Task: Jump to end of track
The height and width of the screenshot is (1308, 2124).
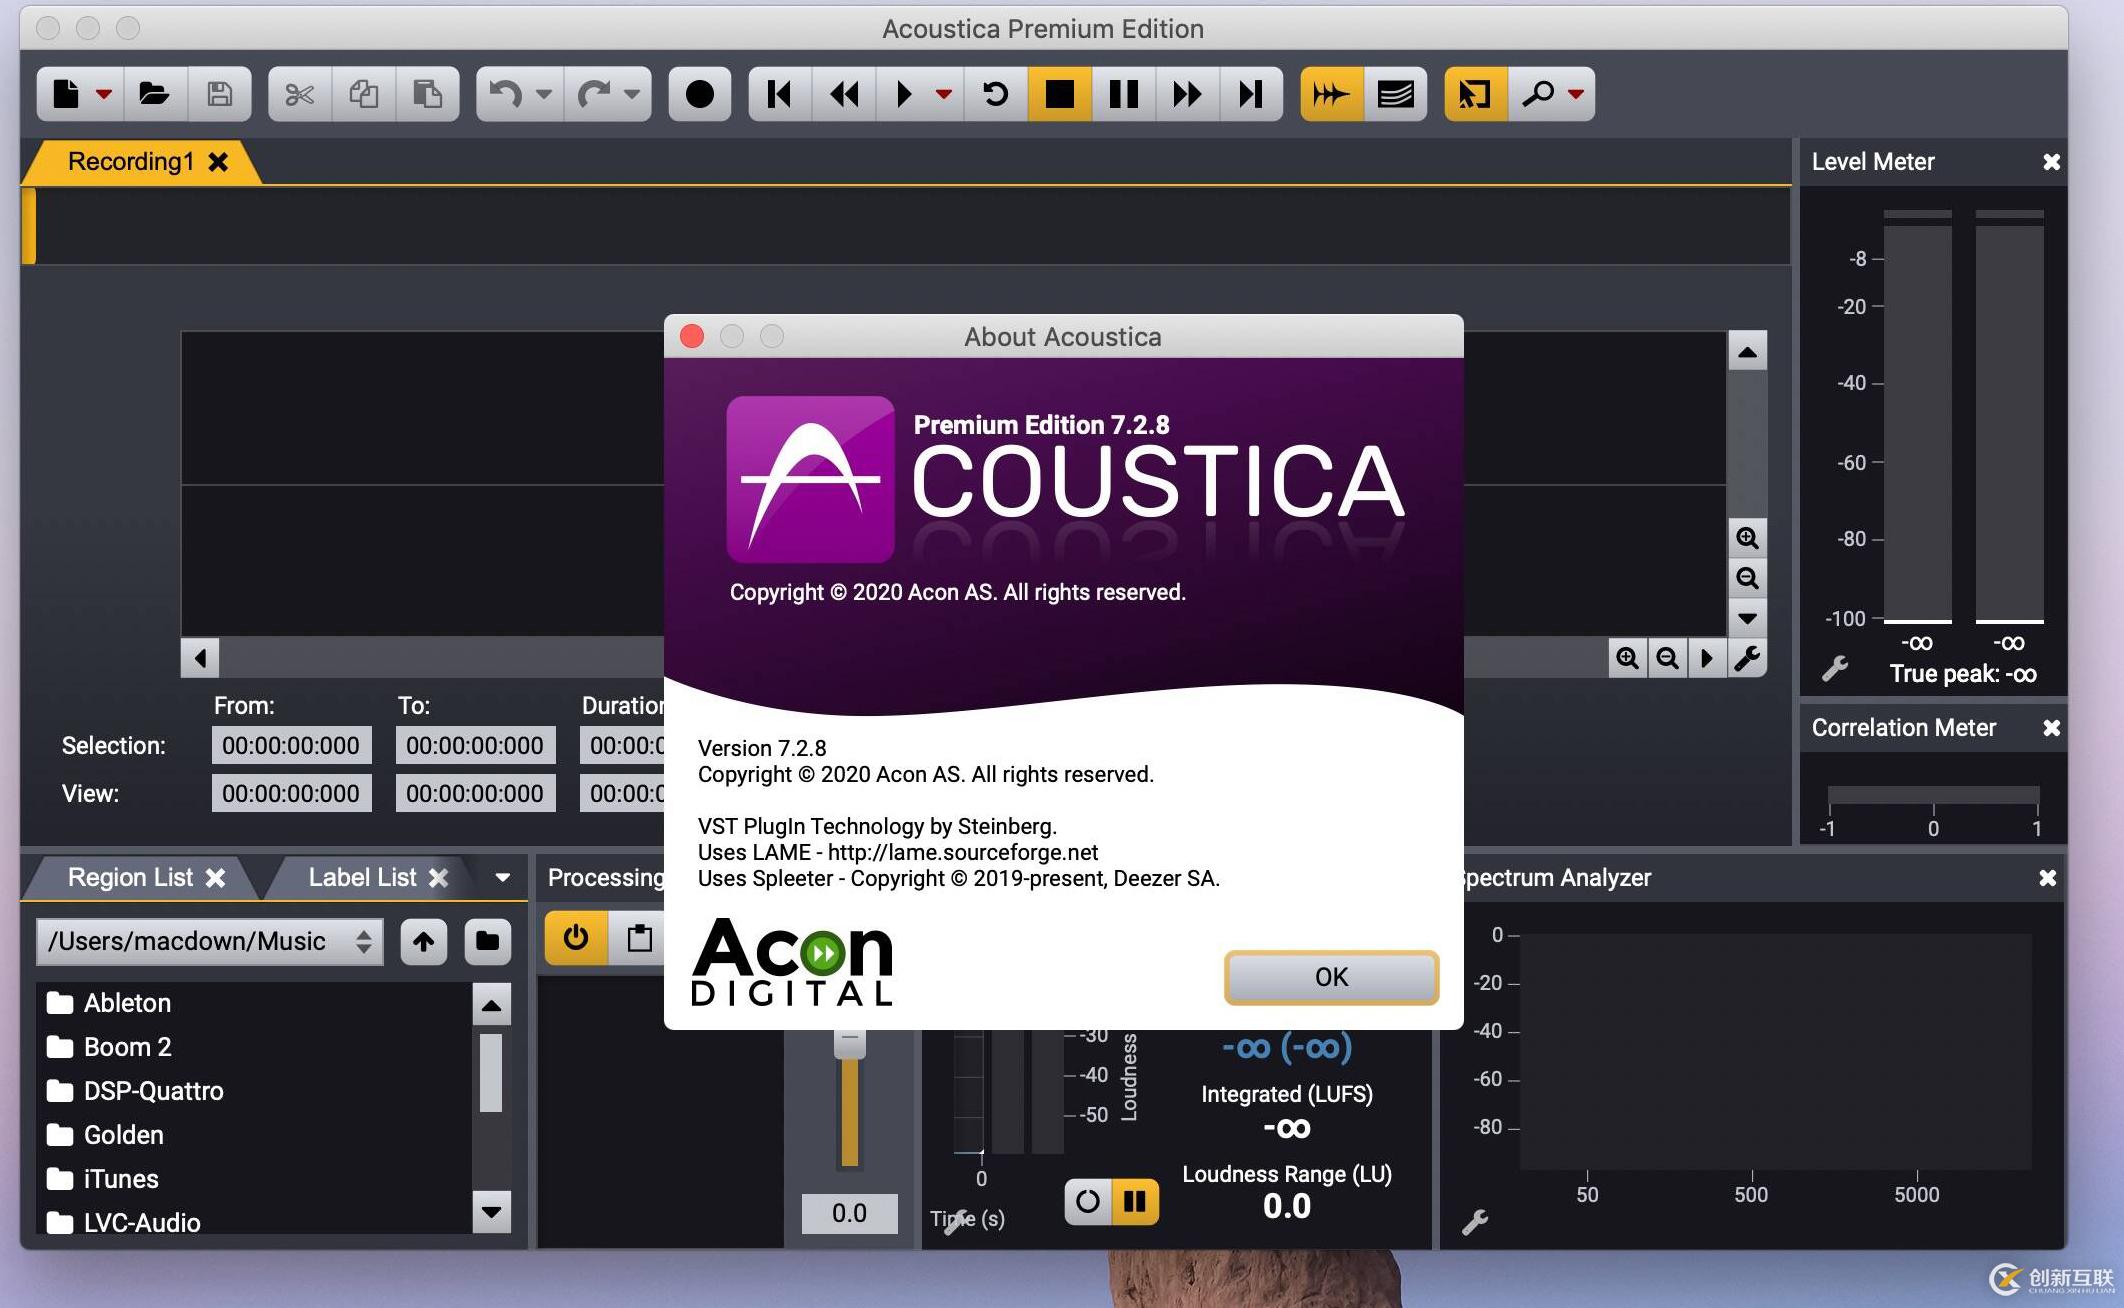Action: pos(1250,94)
